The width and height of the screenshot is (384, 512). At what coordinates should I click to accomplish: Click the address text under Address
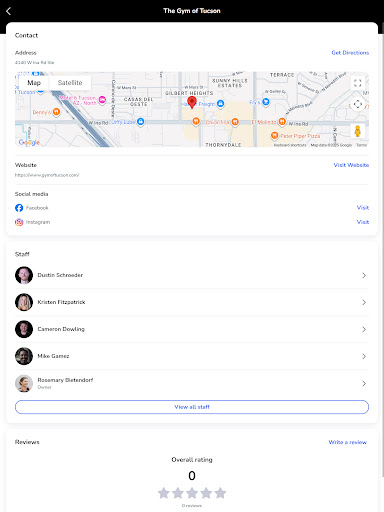click(34, 62)
